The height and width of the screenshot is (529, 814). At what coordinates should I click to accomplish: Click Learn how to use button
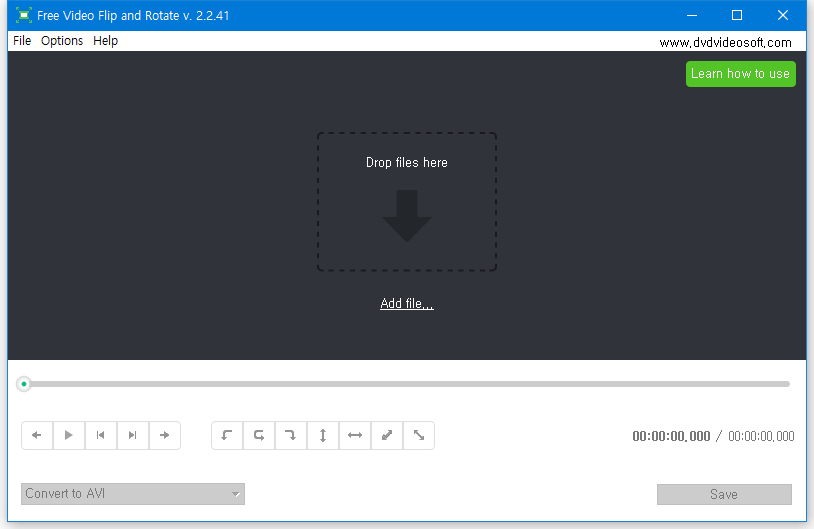point(740,74)
